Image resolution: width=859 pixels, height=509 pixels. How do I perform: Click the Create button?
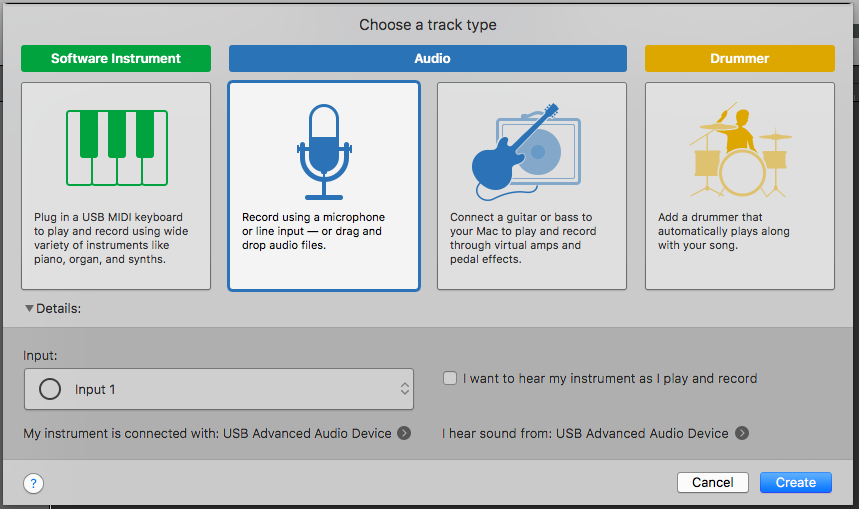[795, 483]
